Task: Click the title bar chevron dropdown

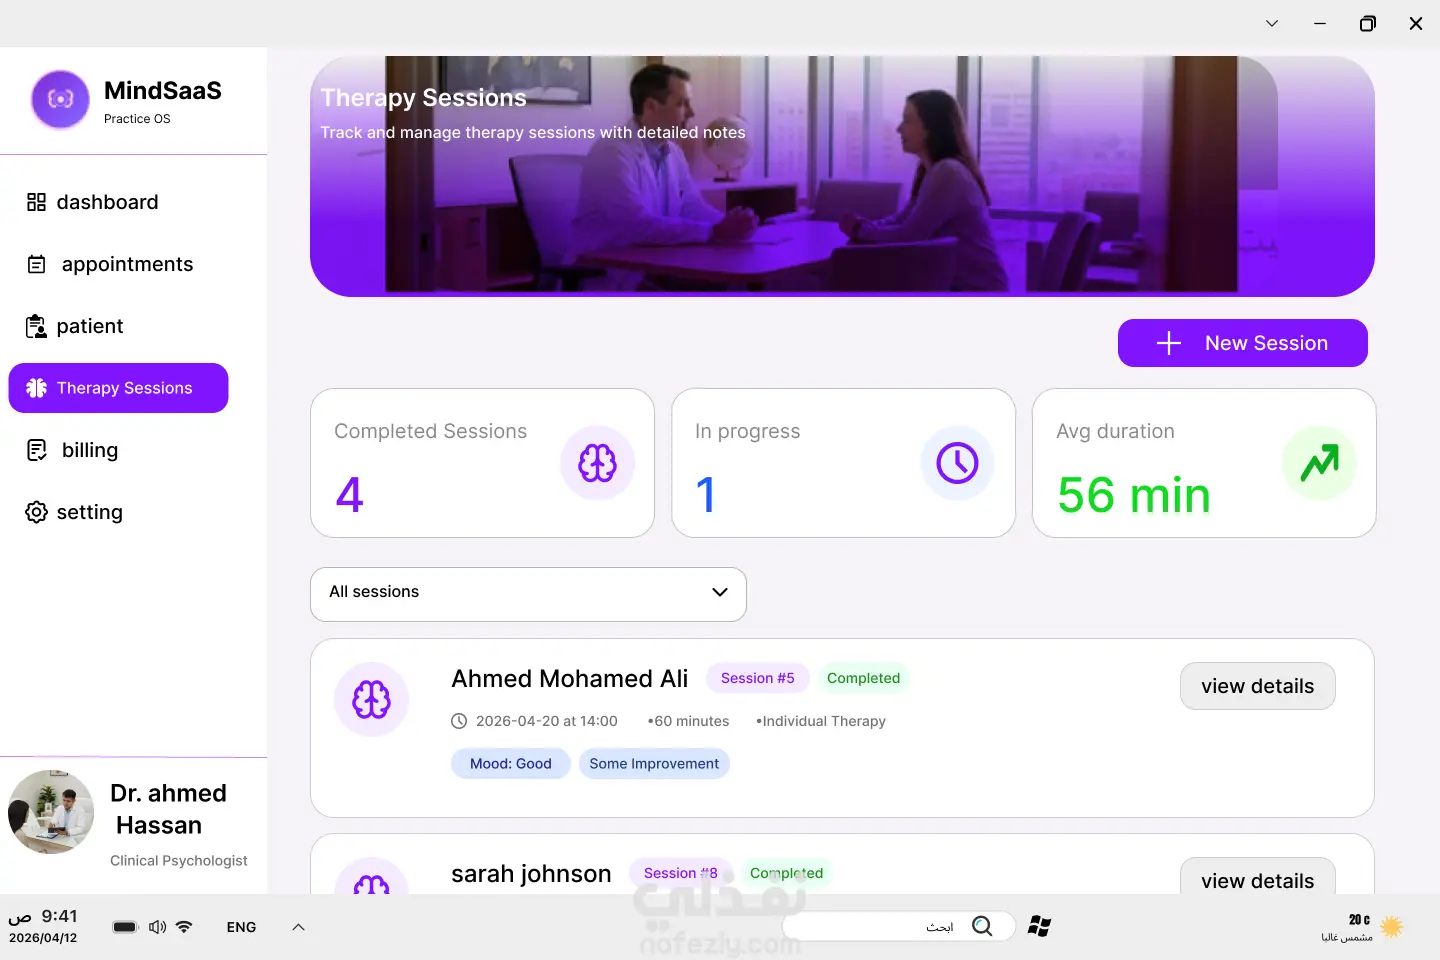Action: [x=1272, y=23]
